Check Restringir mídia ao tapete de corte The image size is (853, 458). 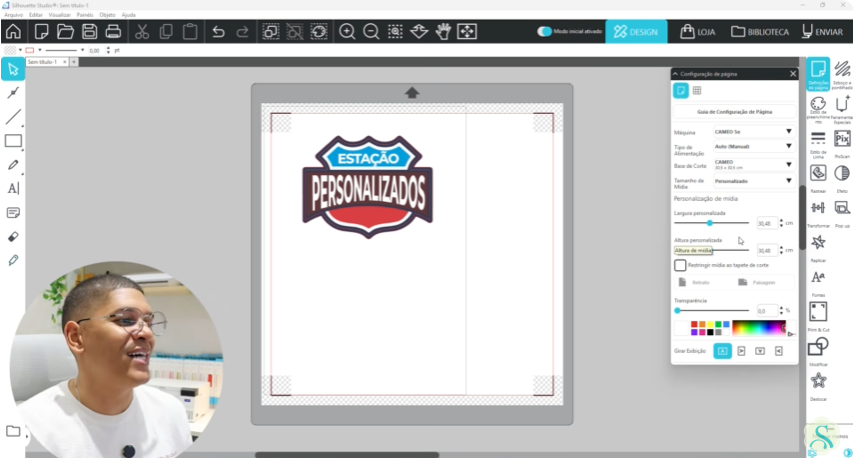pos(680,265)
